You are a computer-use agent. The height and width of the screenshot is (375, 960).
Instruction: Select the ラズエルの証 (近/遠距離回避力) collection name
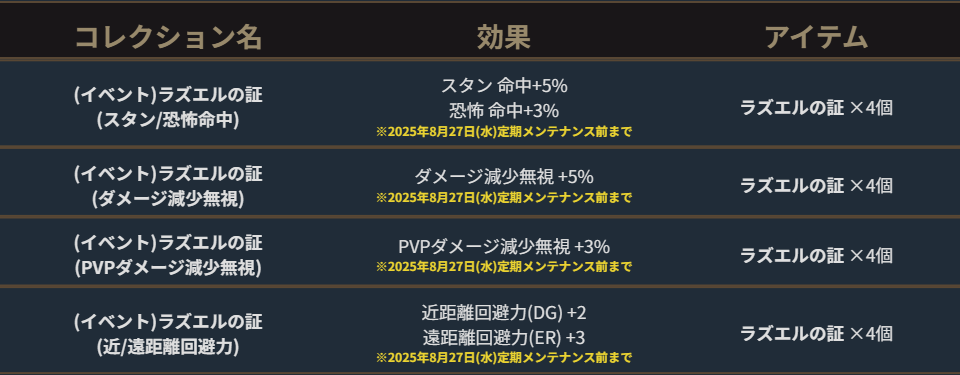click(x=168, y=334)
